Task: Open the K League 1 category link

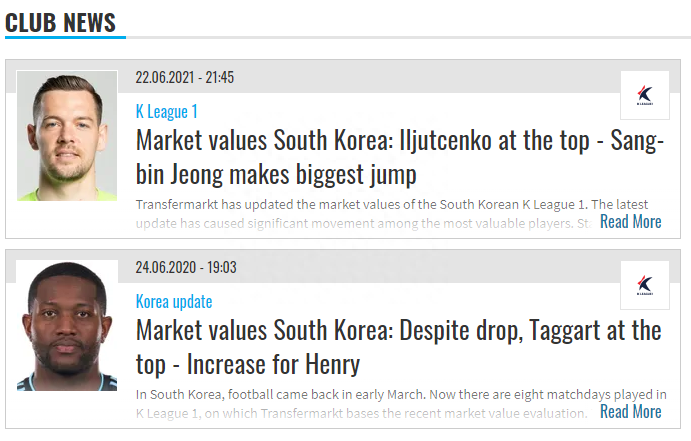Action: tap(166, 111)
